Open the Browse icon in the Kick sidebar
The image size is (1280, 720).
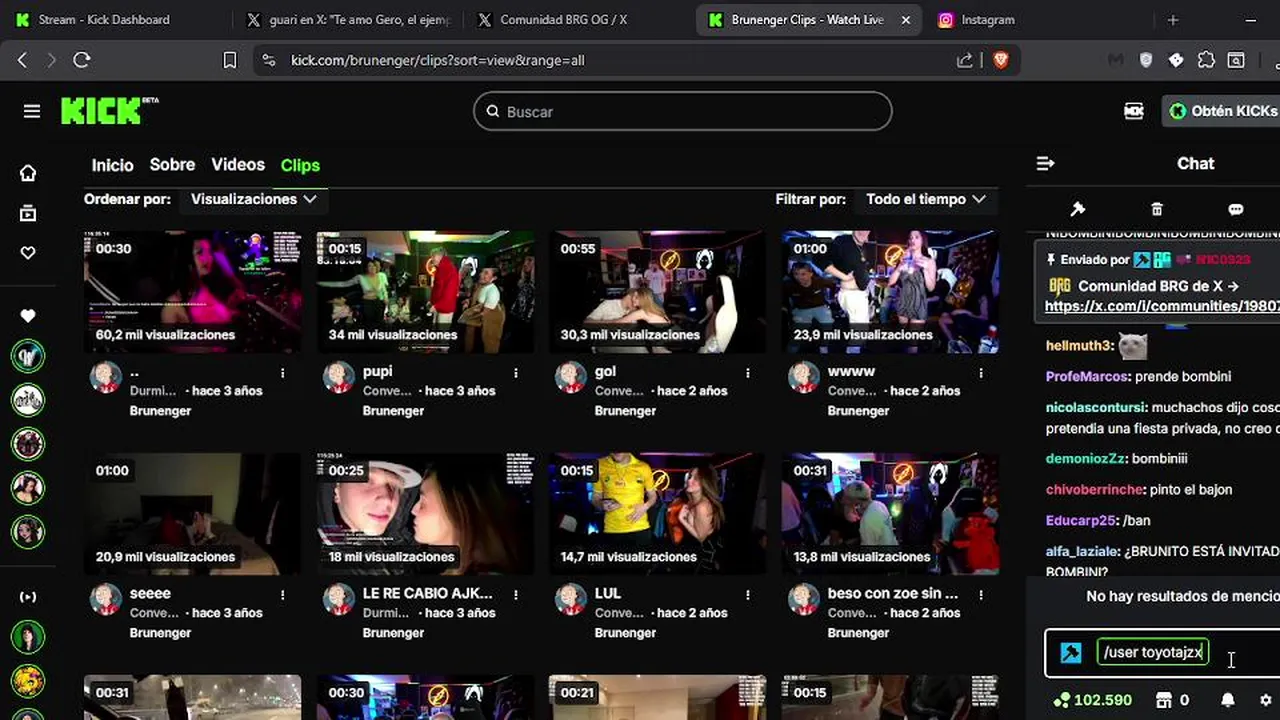(28, 213)
